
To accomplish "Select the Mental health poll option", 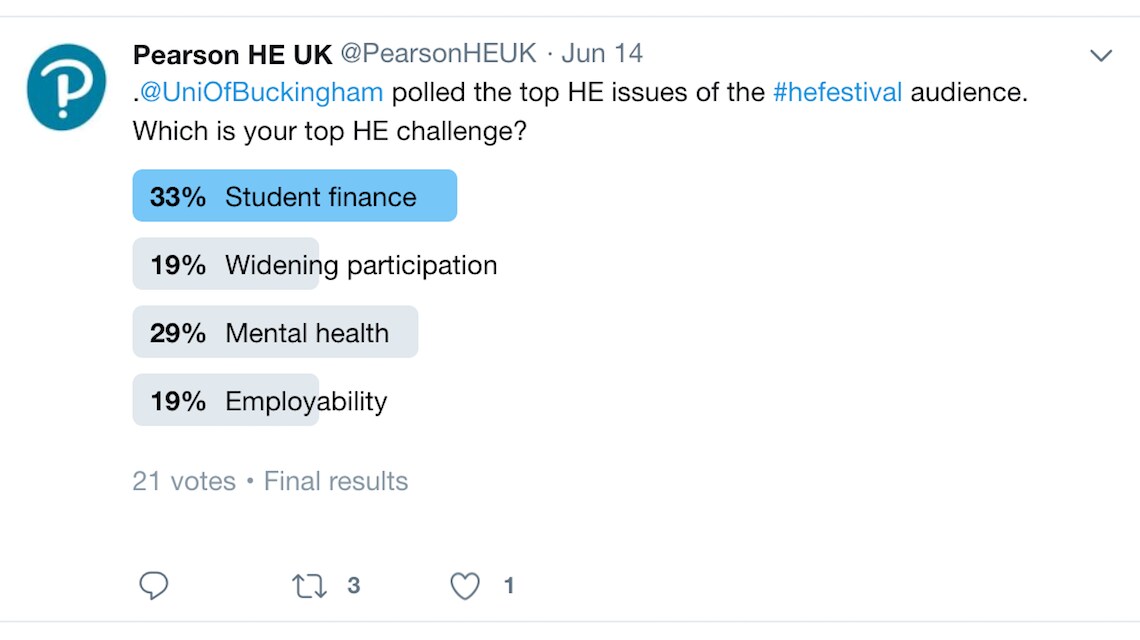I will [307, 333].
